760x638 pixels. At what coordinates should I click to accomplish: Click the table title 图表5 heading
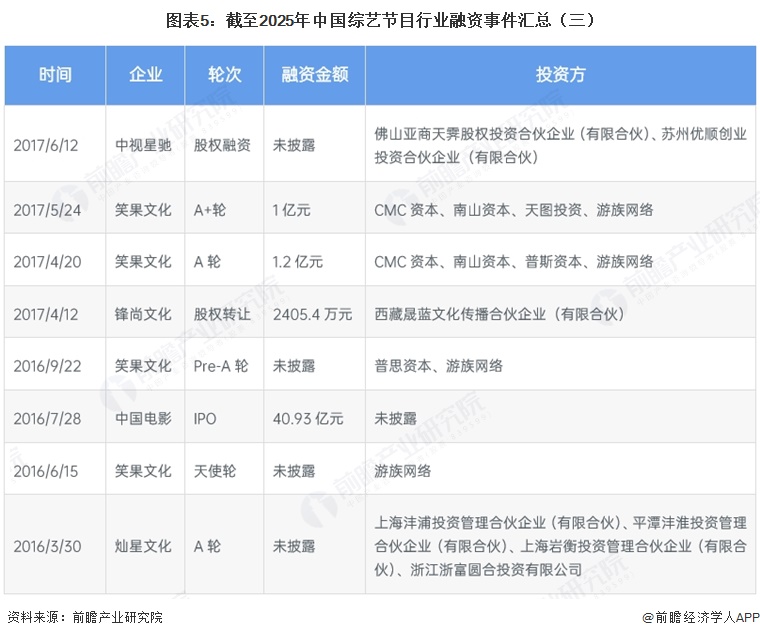[x=380, y=20]
